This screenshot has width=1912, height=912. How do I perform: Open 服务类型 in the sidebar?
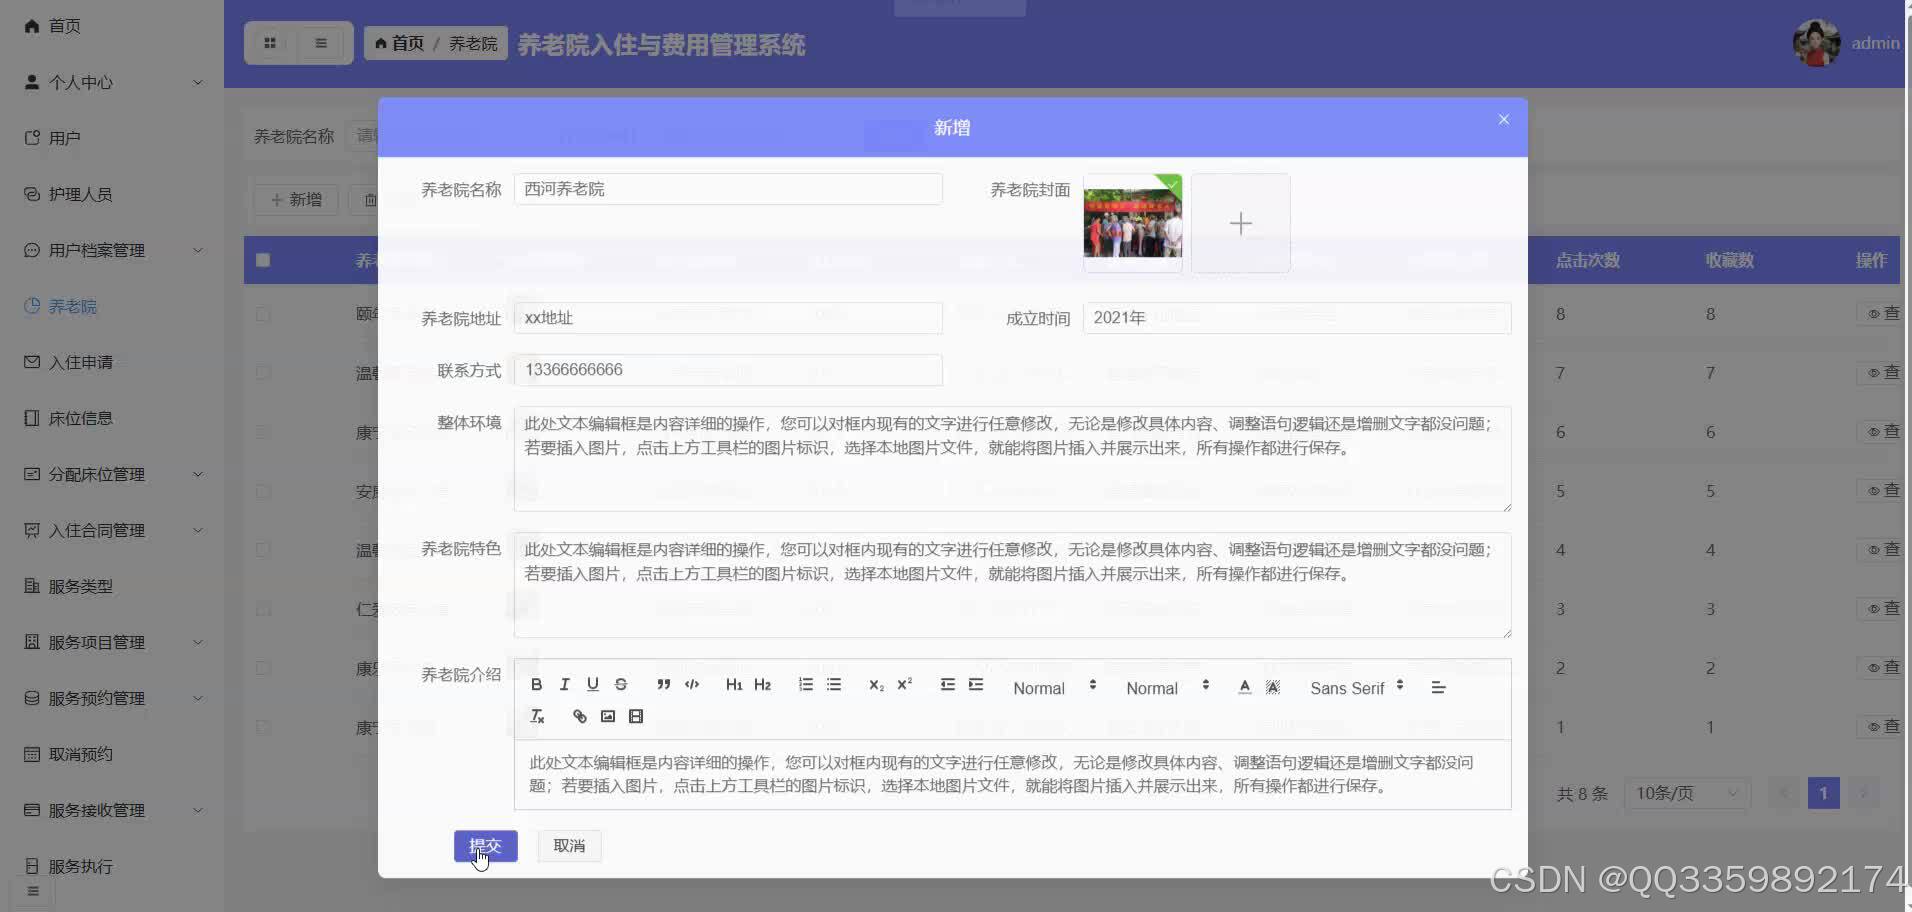(112, 586)
